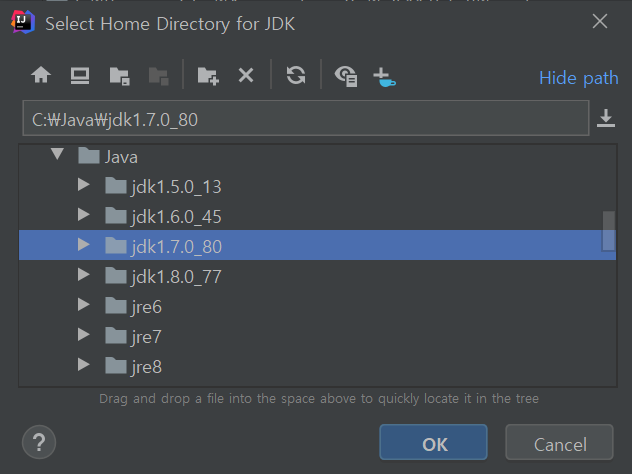Confirm with the OK button
This screenshot has width=632, height=474.
point(433,442)
